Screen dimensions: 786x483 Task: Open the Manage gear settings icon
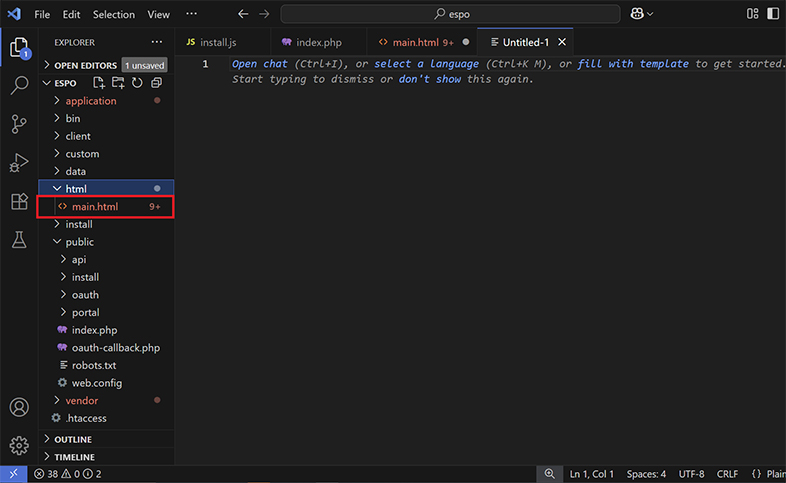click(19, 446)
